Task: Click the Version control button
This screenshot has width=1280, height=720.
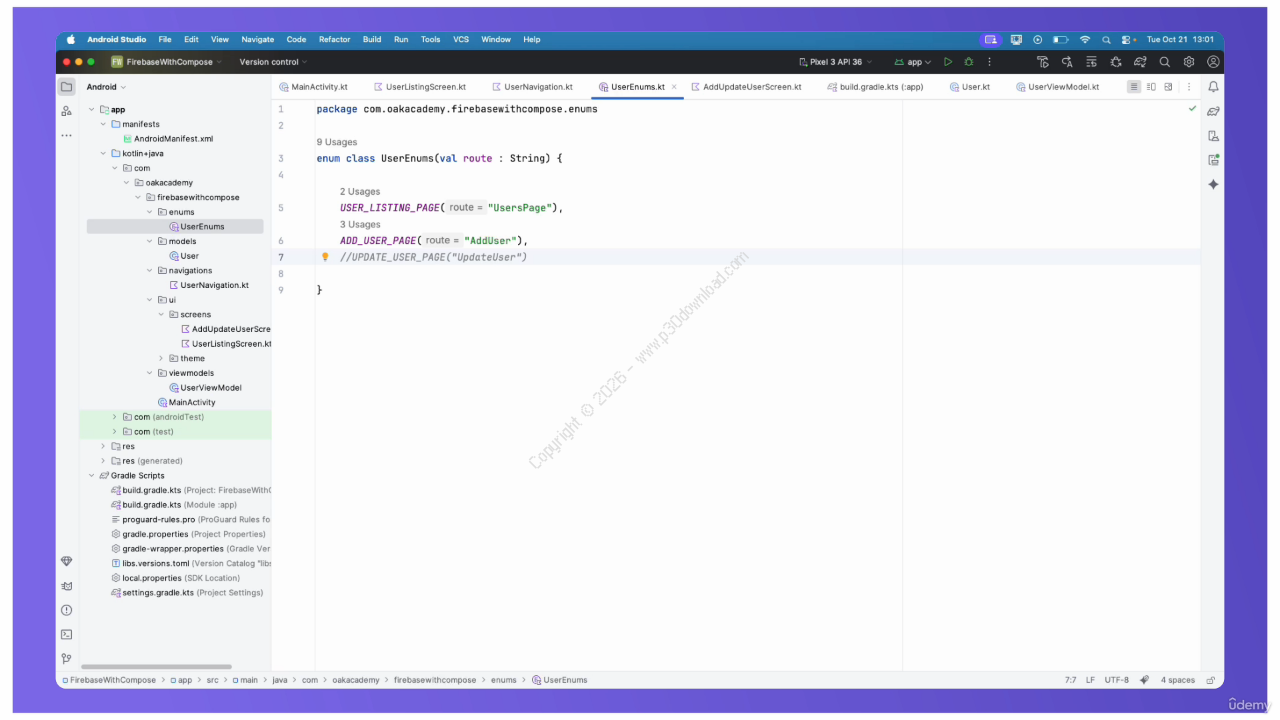Action: coord(273,62)
